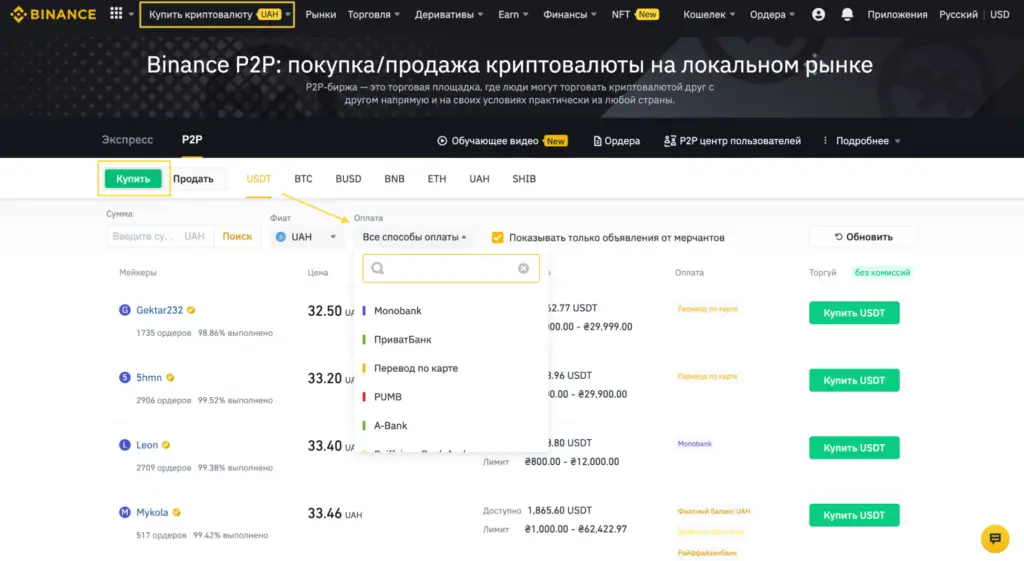Expand the UAH fiat currency dropdown
The image size is (1024, 561).
coord(306,237)
